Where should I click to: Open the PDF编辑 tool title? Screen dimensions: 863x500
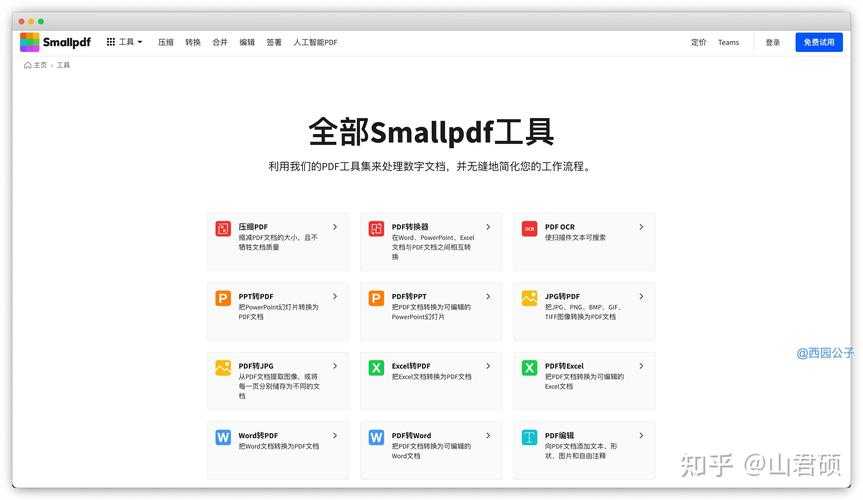[560, 435]
